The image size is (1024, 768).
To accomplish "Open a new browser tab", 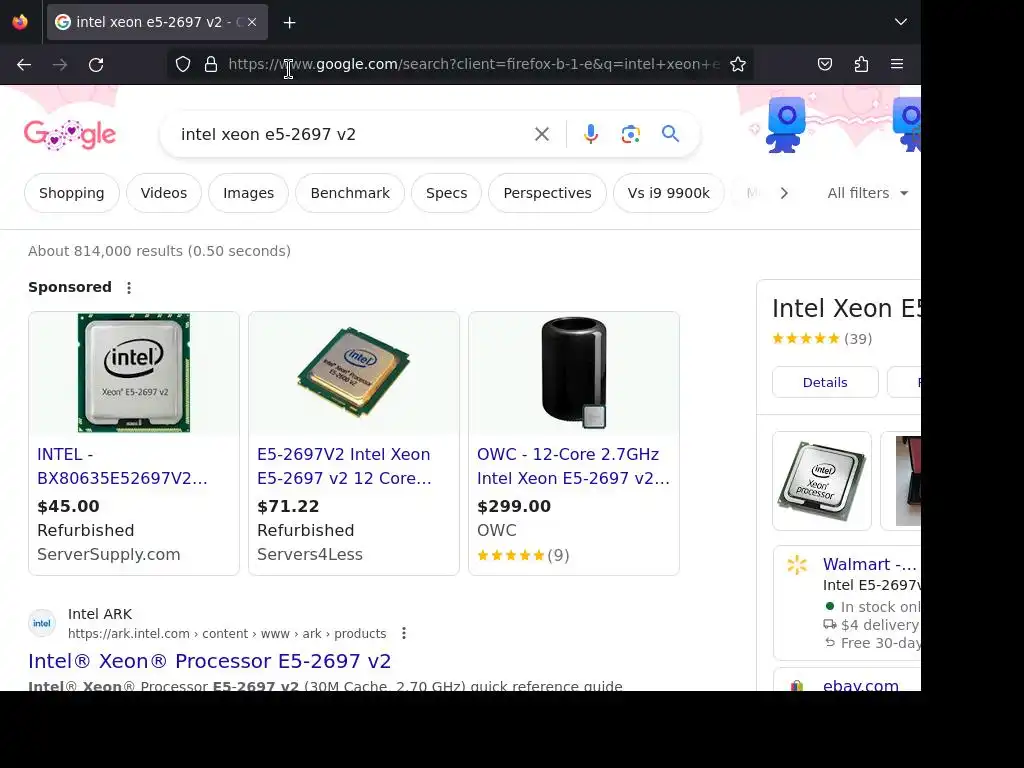I will pos(289,23).
